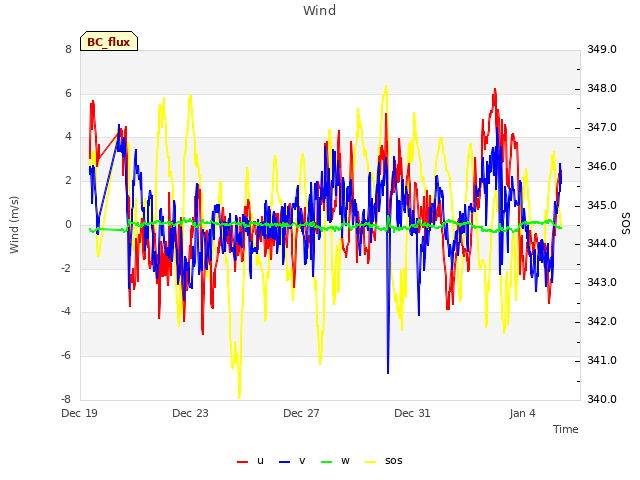Click the blue v legend color marker
640x480 pixels.
pyautogui.click(x=284, y=462)
